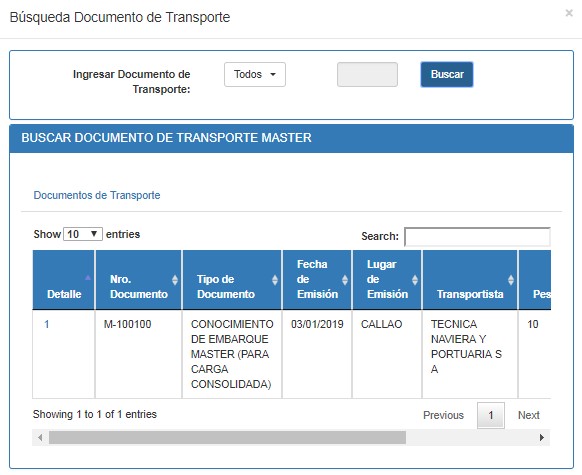Image resolution: width=582 pixels, height=475 pixels.
Task: Select page 1 in pagination
Action: [491, 415]
